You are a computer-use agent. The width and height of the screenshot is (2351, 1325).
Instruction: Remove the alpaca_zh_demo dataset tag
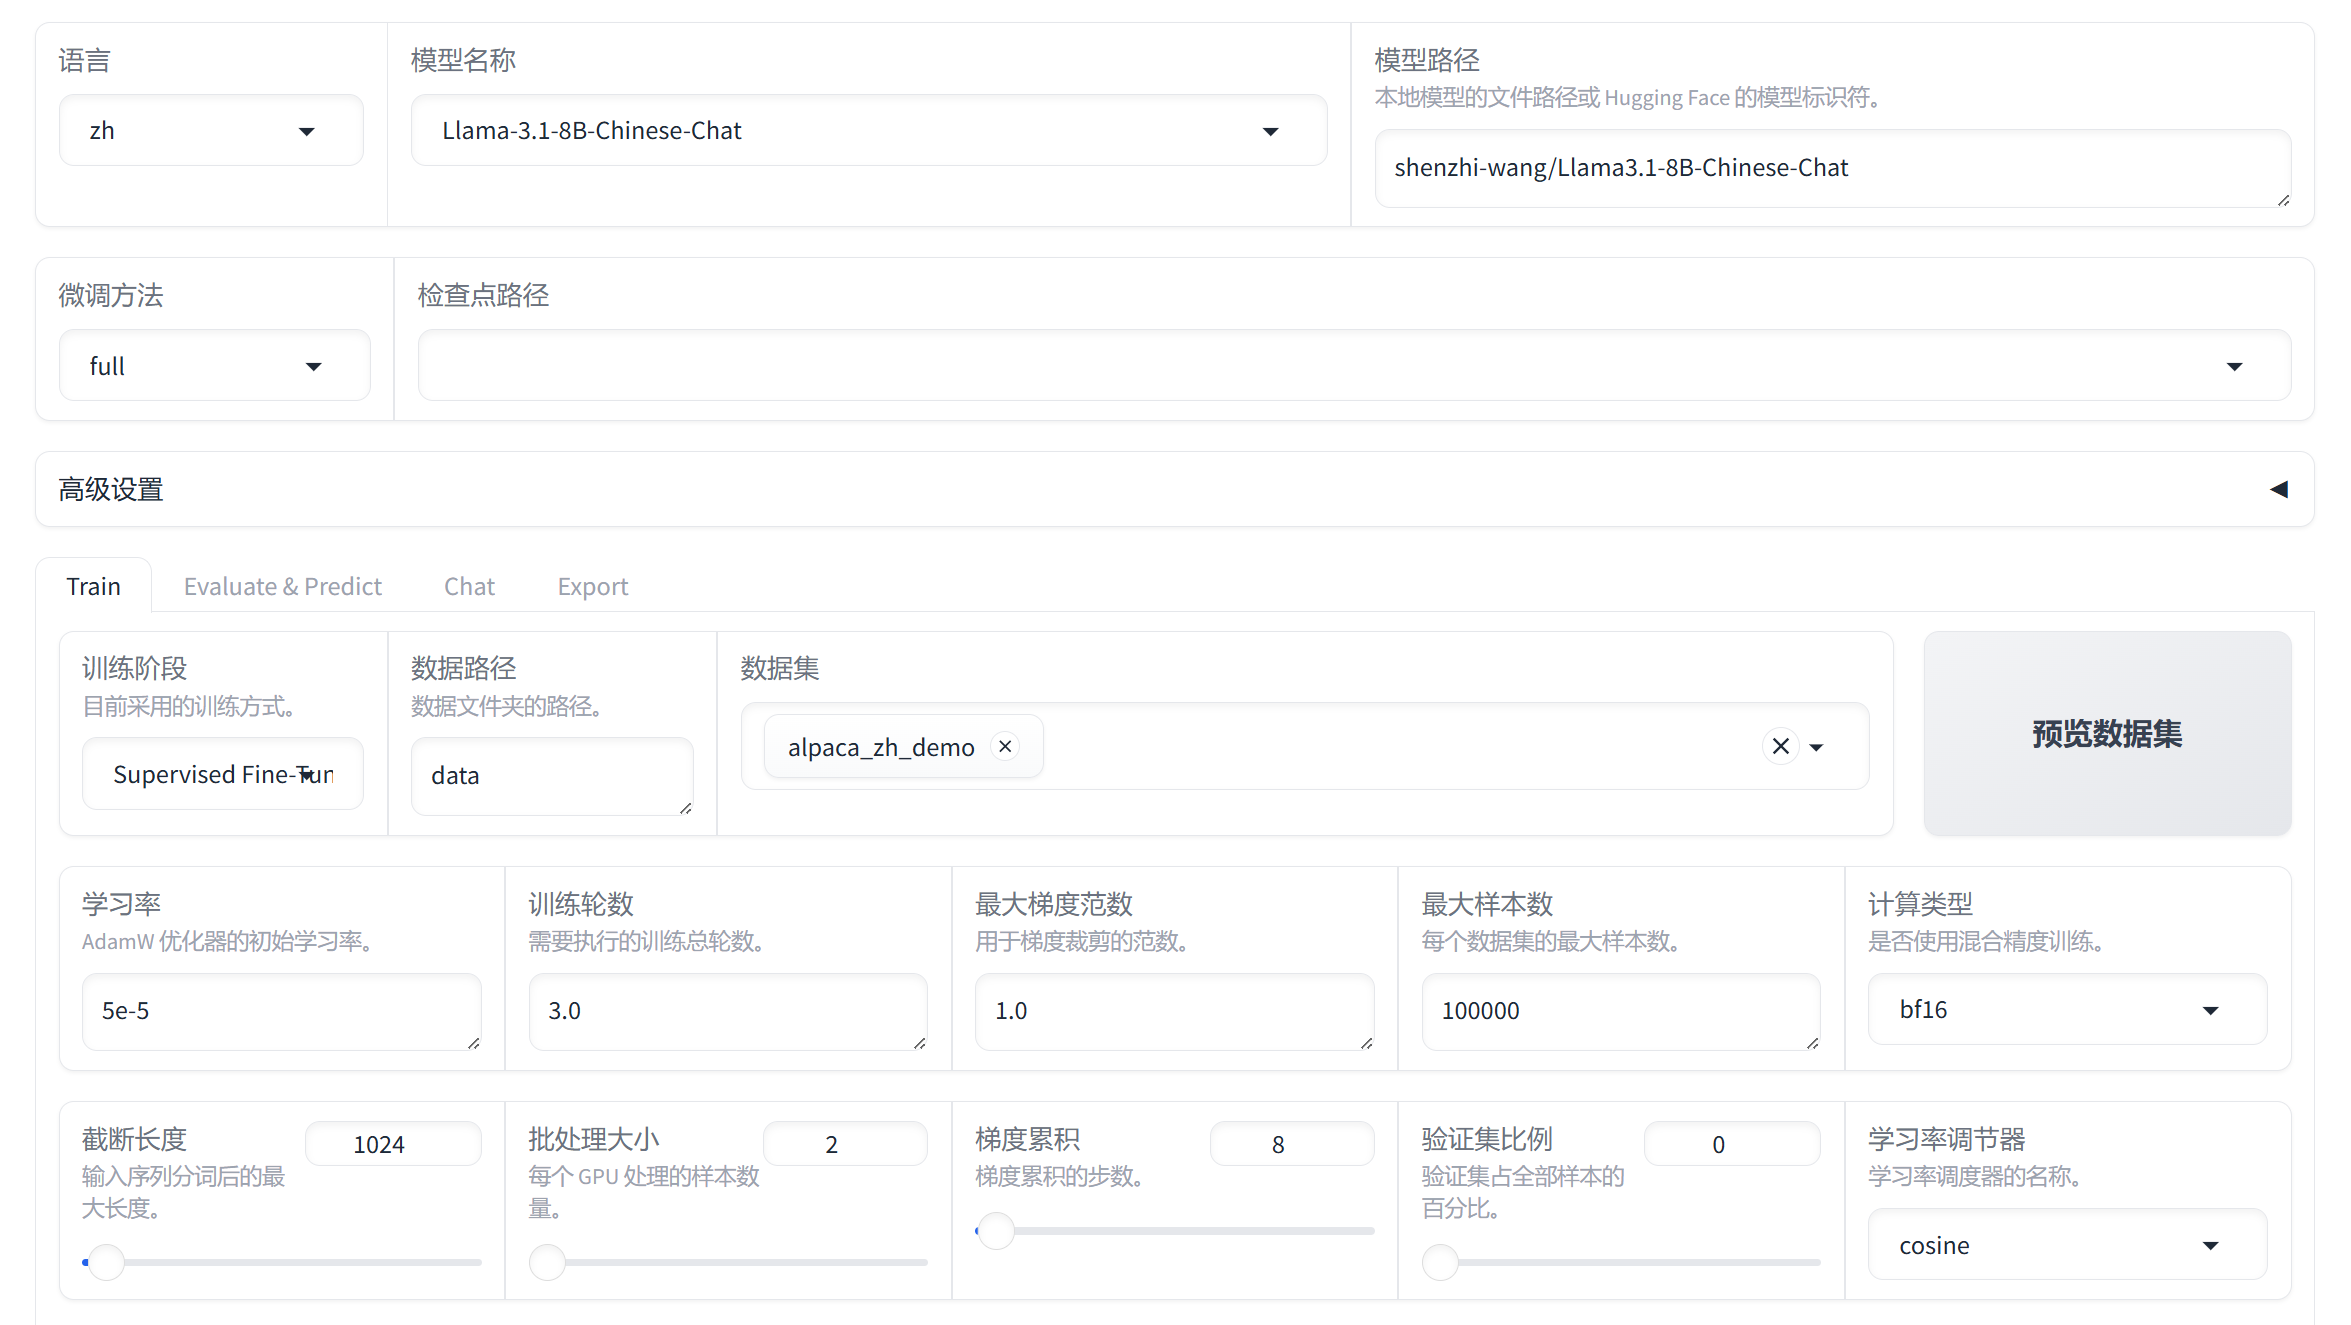[1005, 746]
